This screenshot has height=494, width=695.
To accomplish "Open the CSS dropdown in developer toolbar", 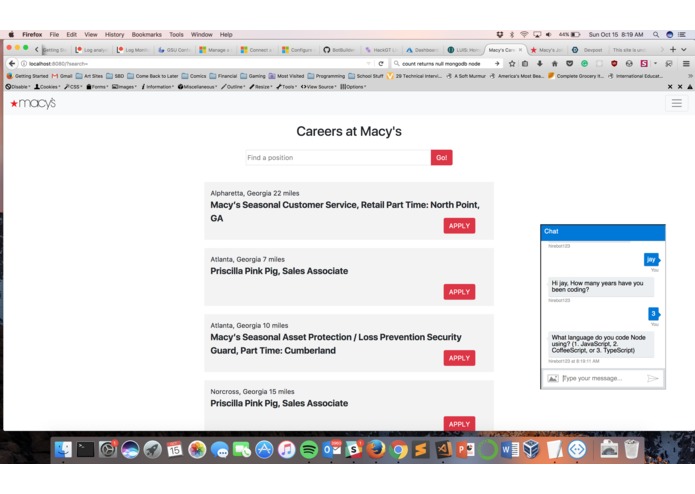I will [x=73, y=87].
